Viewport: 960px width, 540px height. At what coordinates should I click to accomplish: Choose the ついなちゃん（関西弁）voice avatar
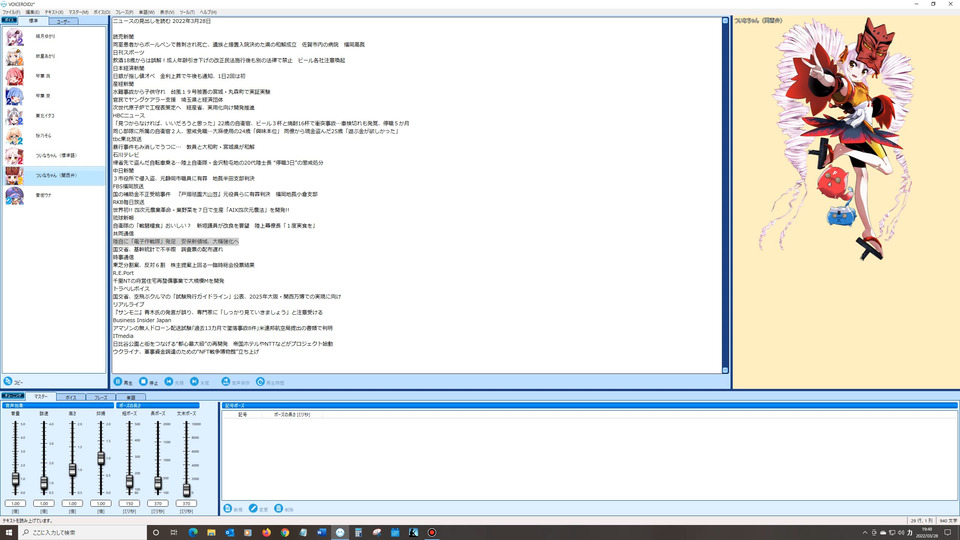coord(14,176)
